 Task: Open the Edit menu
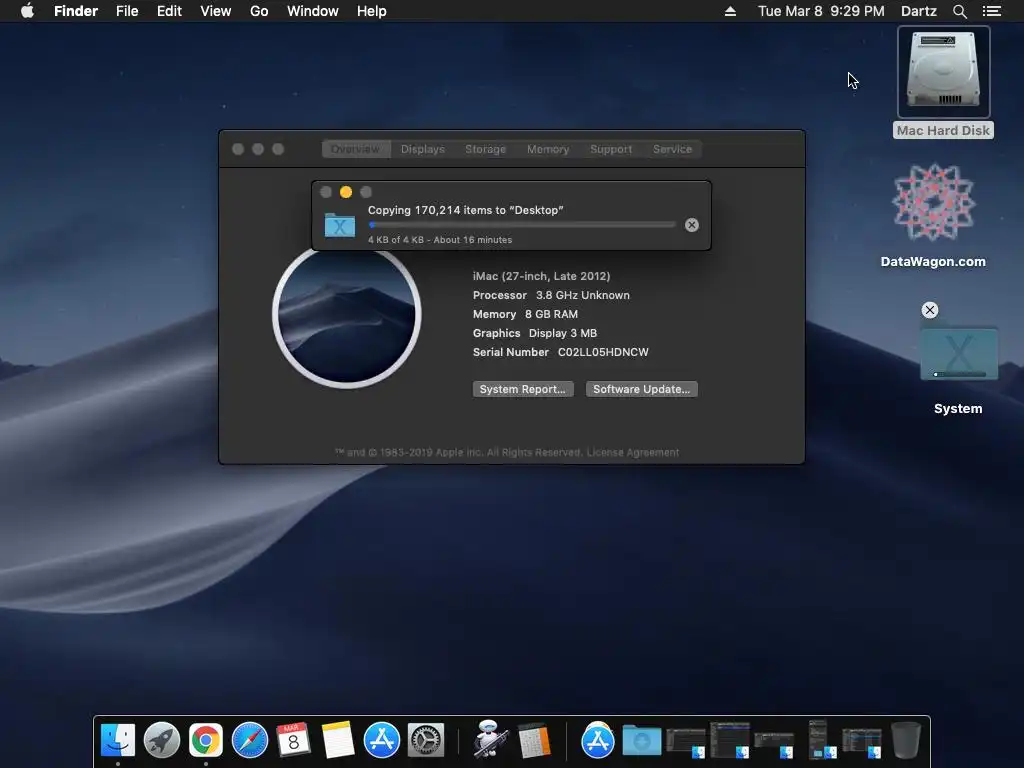click(169, 11)
